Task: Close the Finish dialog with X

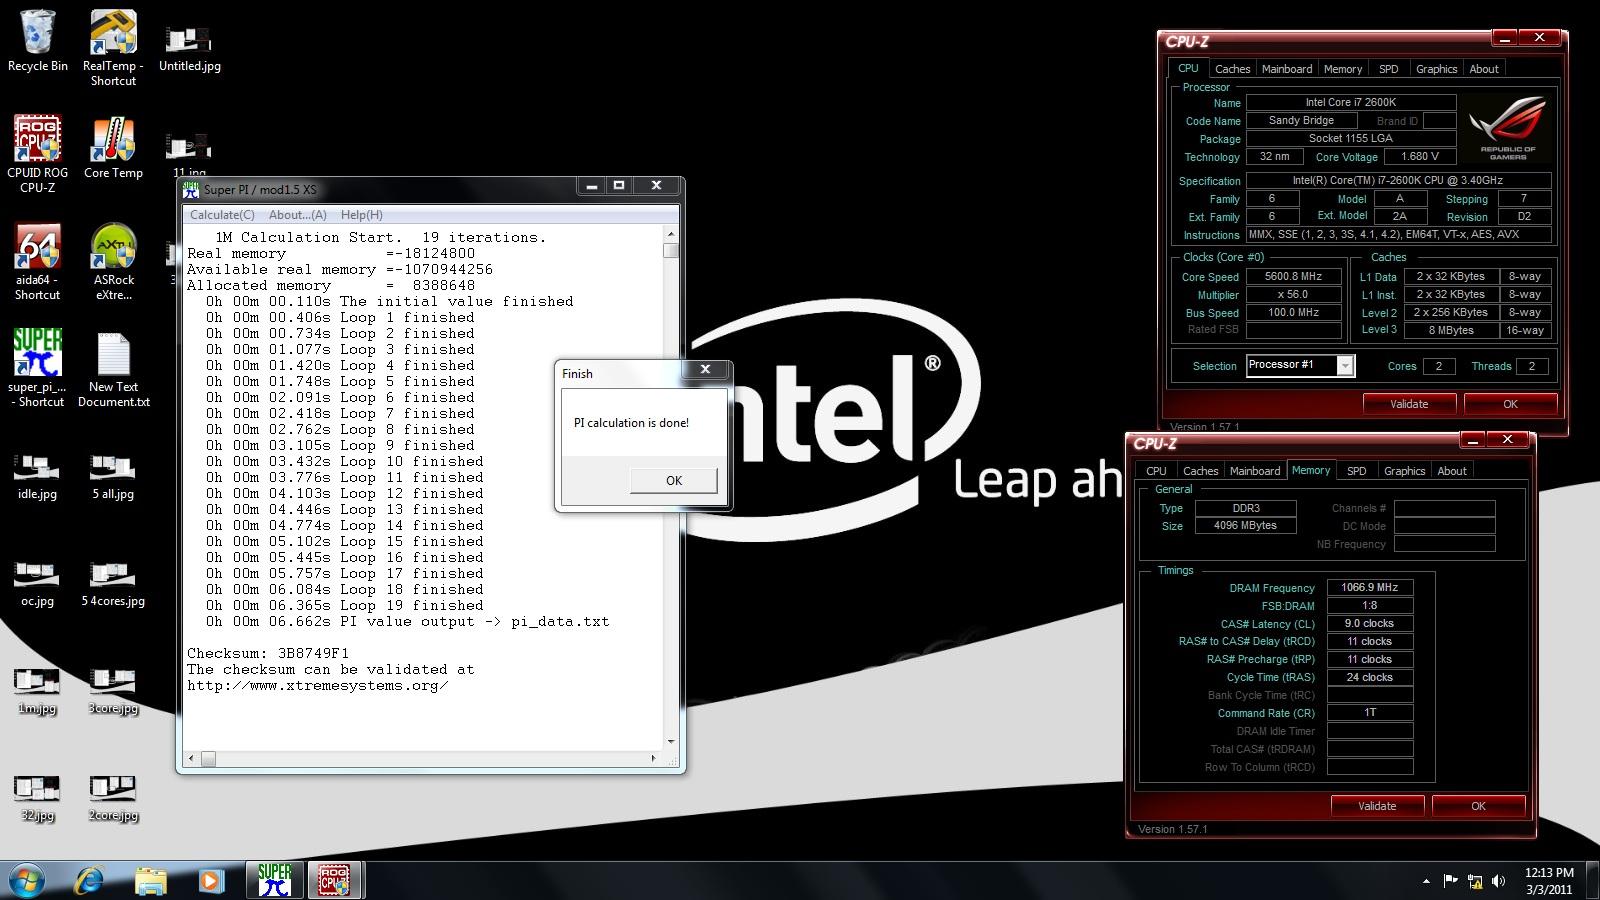Action: coord(705,370)
